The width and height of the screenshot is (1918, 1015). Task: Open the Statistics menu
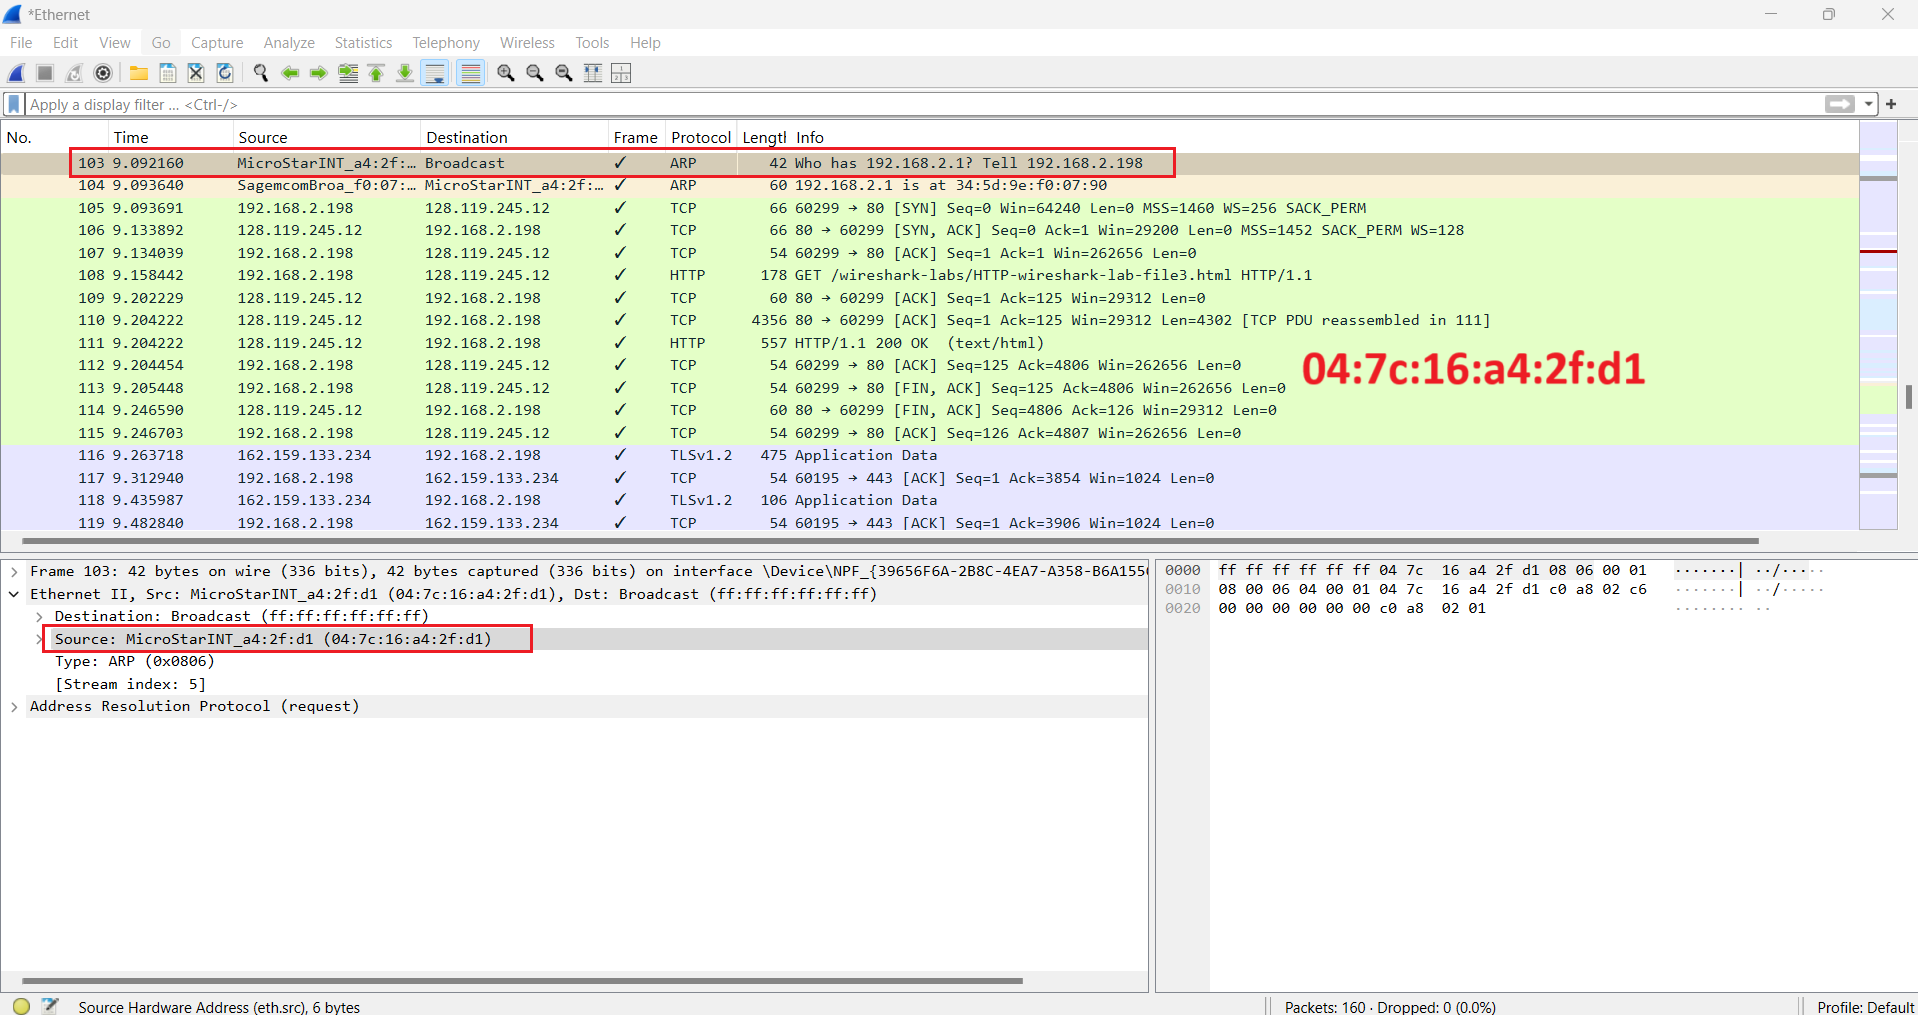coord(363,43)
